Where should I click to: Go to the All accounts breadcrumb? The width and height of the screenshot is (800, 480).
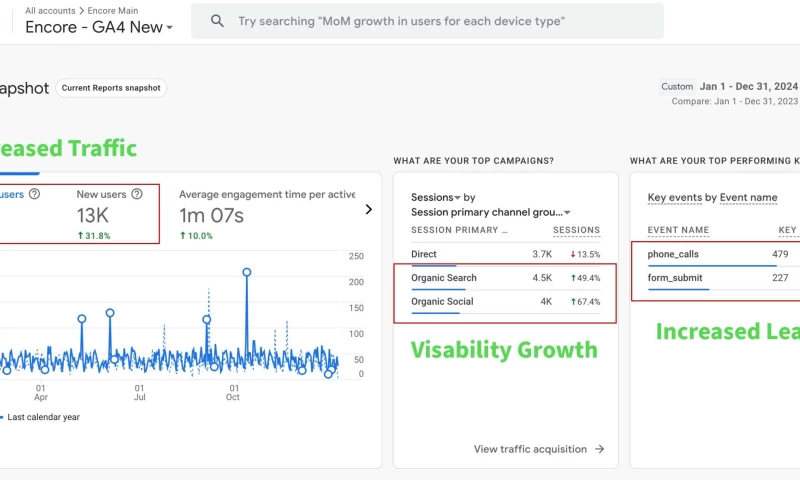click(50, 10)
